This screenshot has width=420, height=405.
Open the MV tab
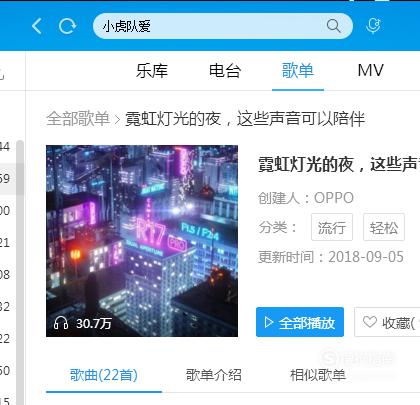[x=370, y=71]
